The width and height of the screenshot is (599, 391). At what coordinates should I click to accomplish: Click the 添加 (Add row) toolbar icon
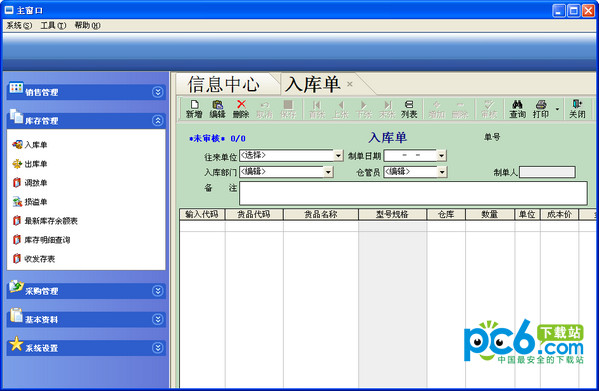[x=437, y=109]
